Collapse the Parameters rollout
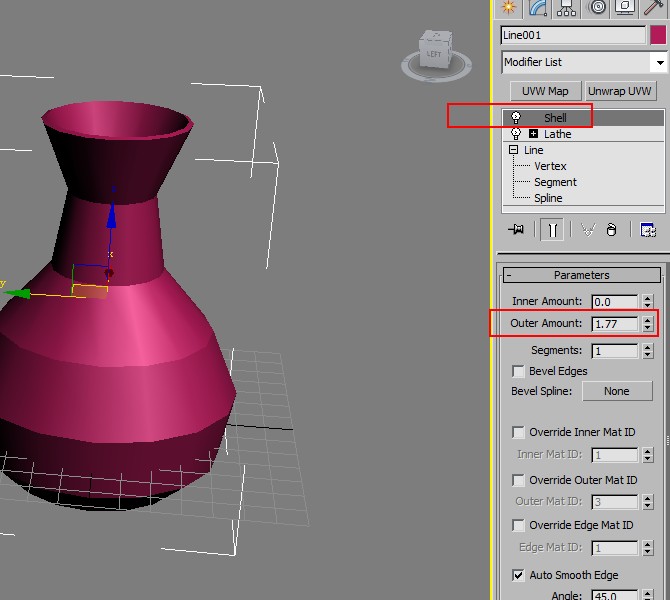The height and width of the screenshot is (600, 670). pos(582,275)
